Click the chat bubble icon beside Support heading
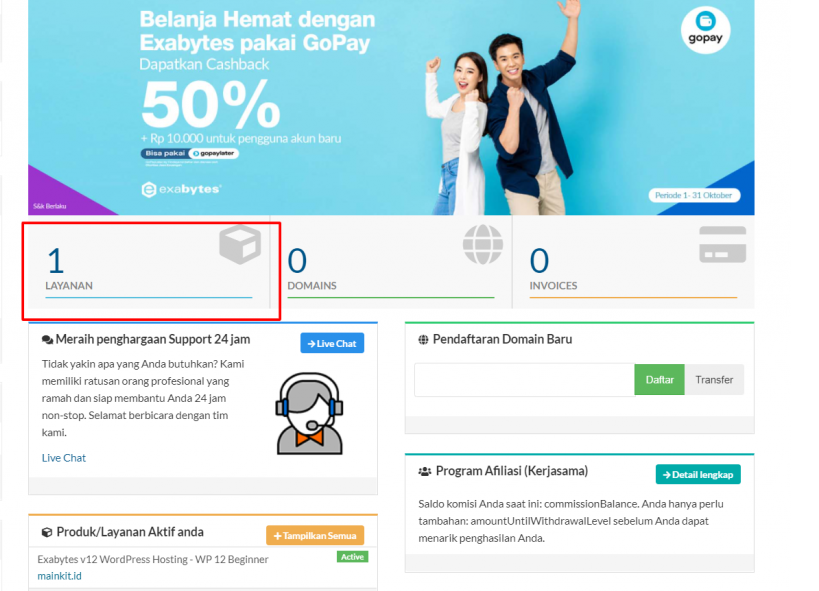 click(47, 340)
